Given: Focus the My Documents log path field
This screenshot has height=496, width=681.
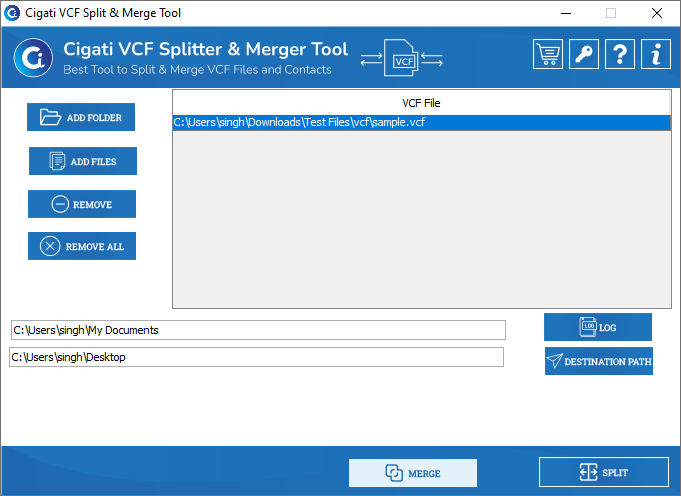Looking at the screenshot, I should tap(258, 330).
